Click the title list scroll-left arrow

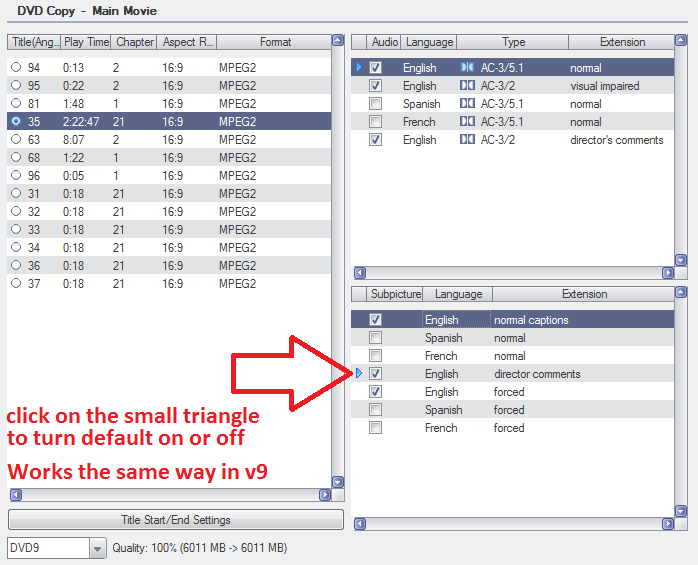coord(16,495)
